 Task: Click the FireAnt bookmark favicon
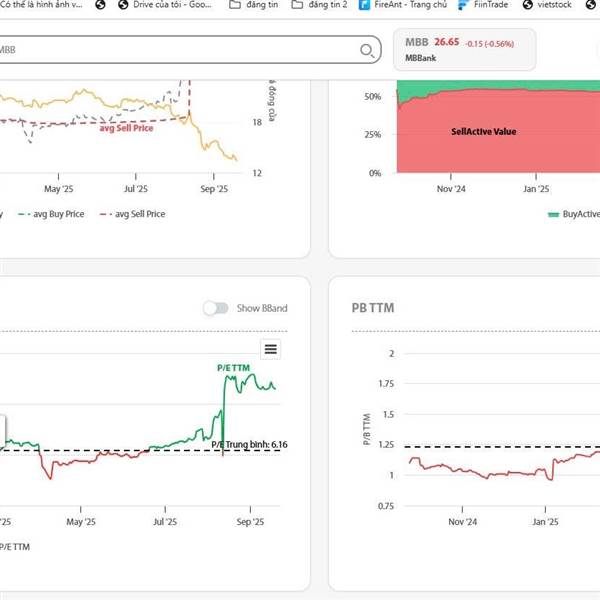364,5
